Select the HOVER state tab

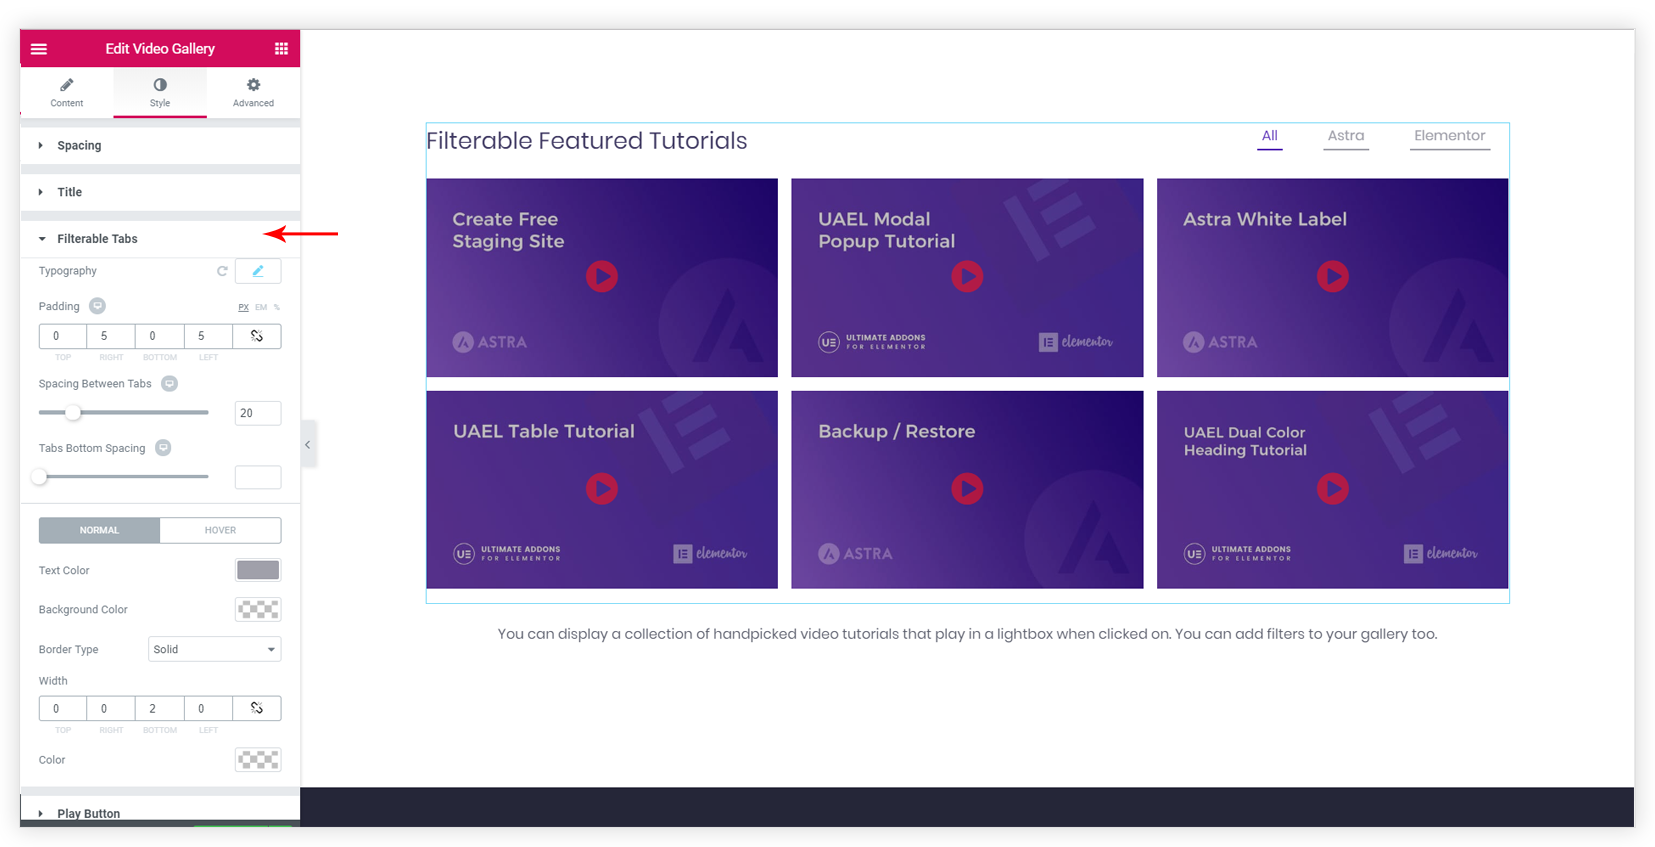pyautogui.click(x=220, y=530)
